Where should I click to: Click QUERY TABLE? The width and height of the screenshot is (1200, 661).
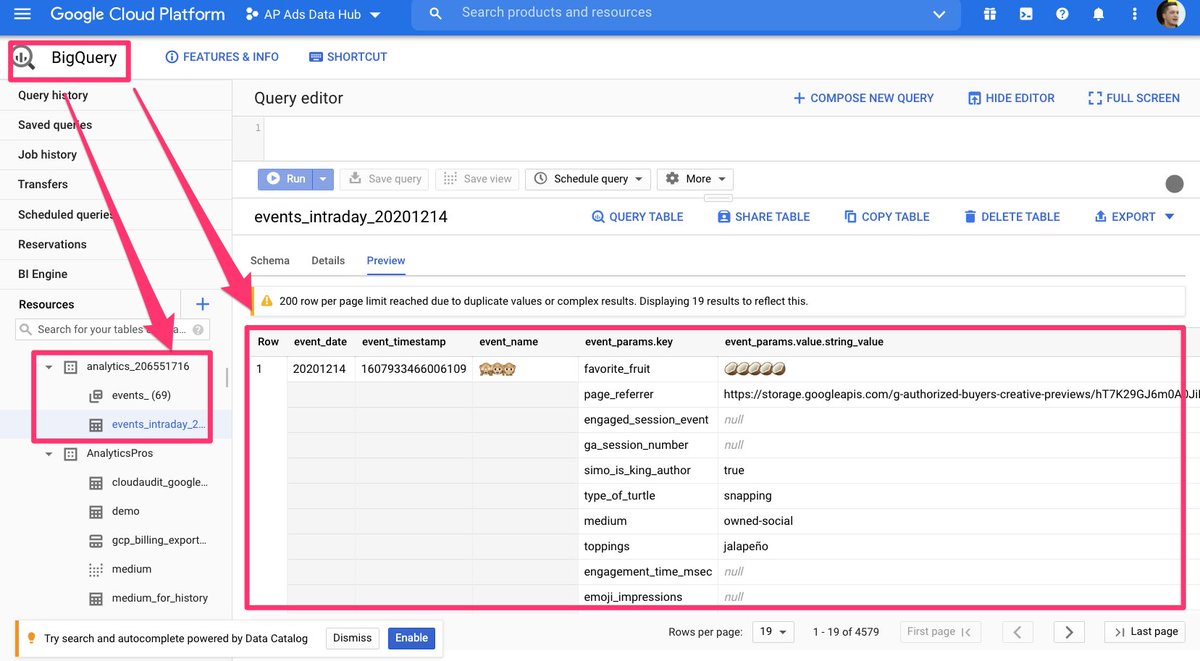(637, 217)
